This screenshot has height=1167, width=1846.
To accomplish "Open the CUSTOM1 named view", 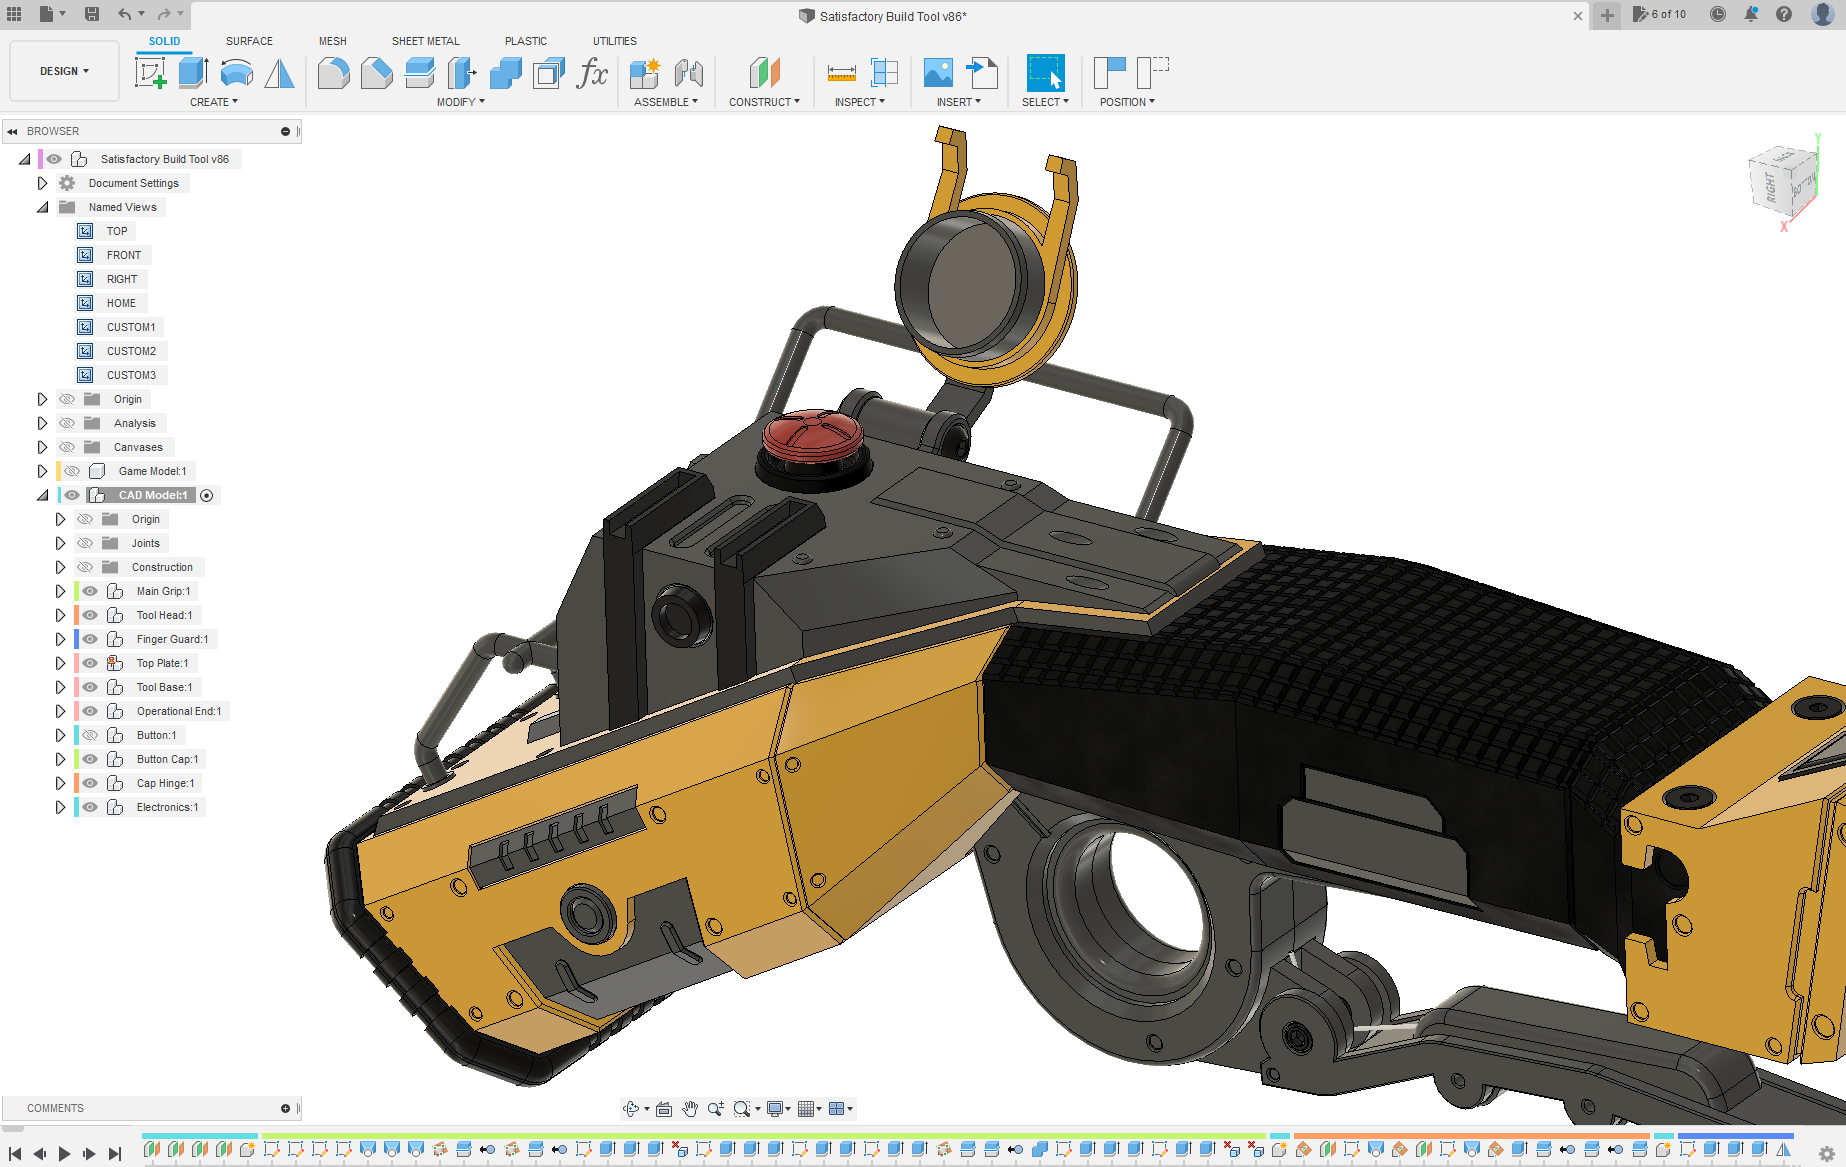I will coord(130,327).
